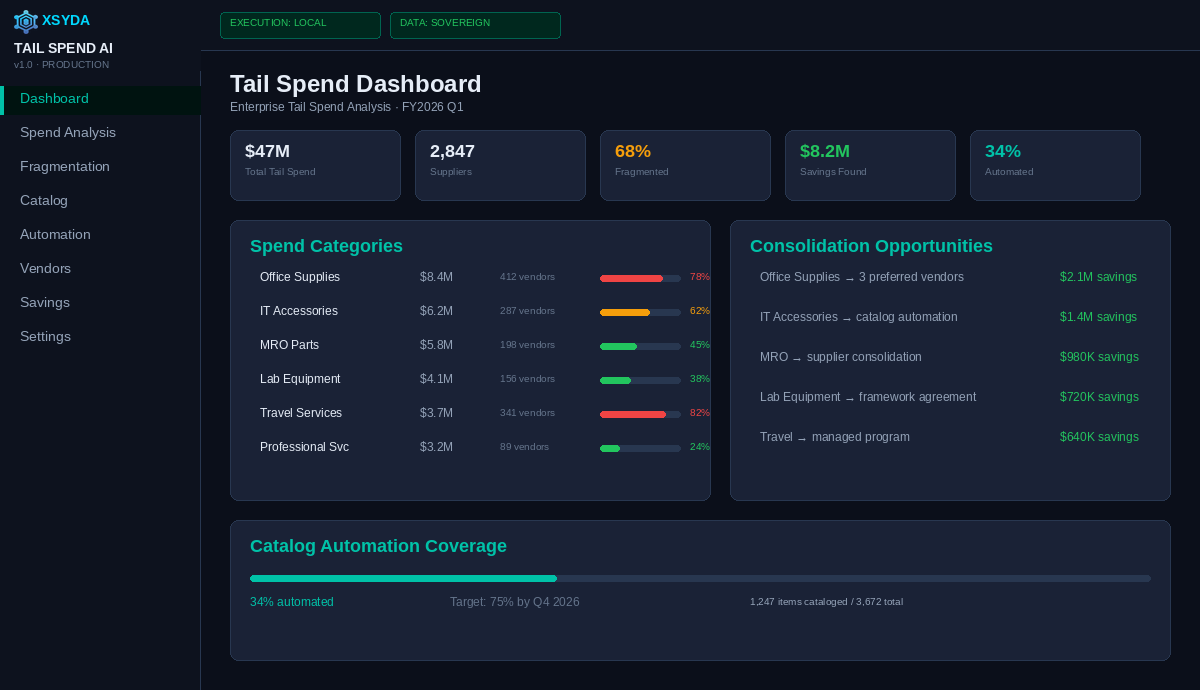
Task: Open the $2.1M savings opportunity link
Action: coord(1098,277)
